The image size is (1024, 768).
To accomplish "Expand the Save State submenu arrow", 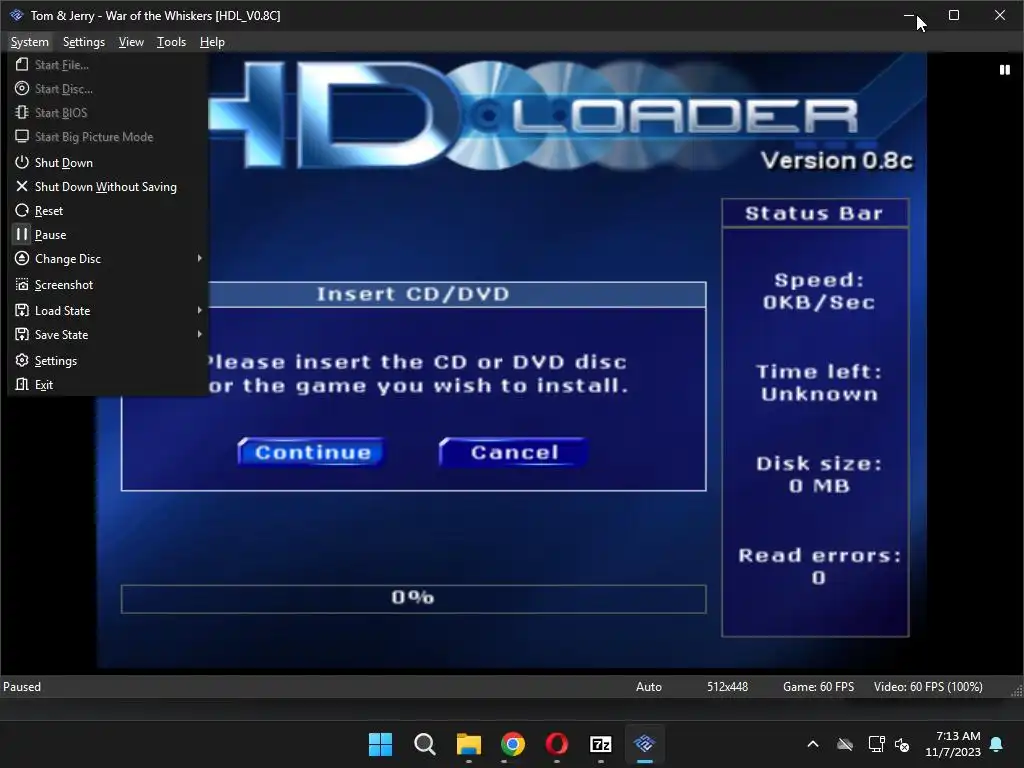I will [x=199, y=334].
